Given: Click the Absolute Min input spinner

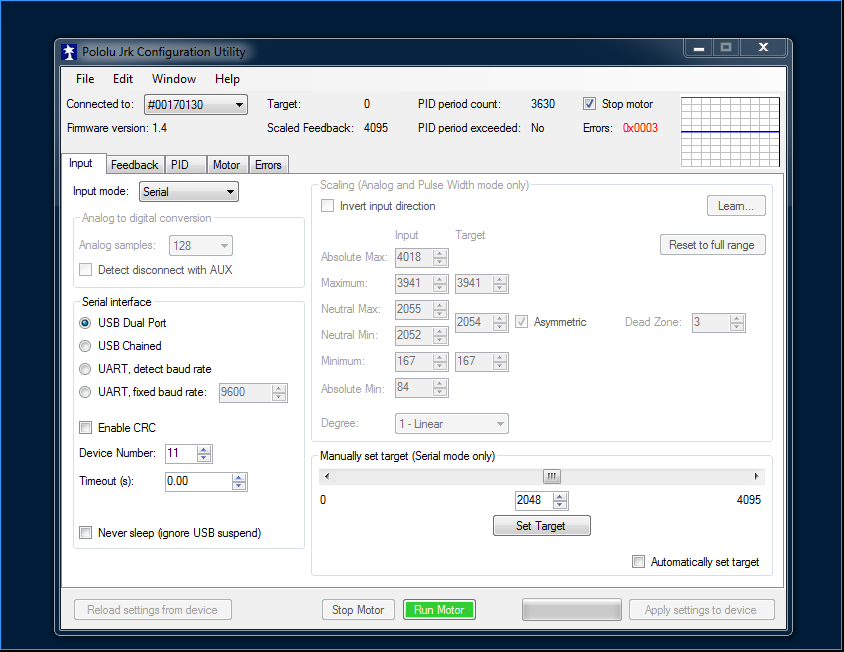Looking at the screenshot, I should click(440, 388).
